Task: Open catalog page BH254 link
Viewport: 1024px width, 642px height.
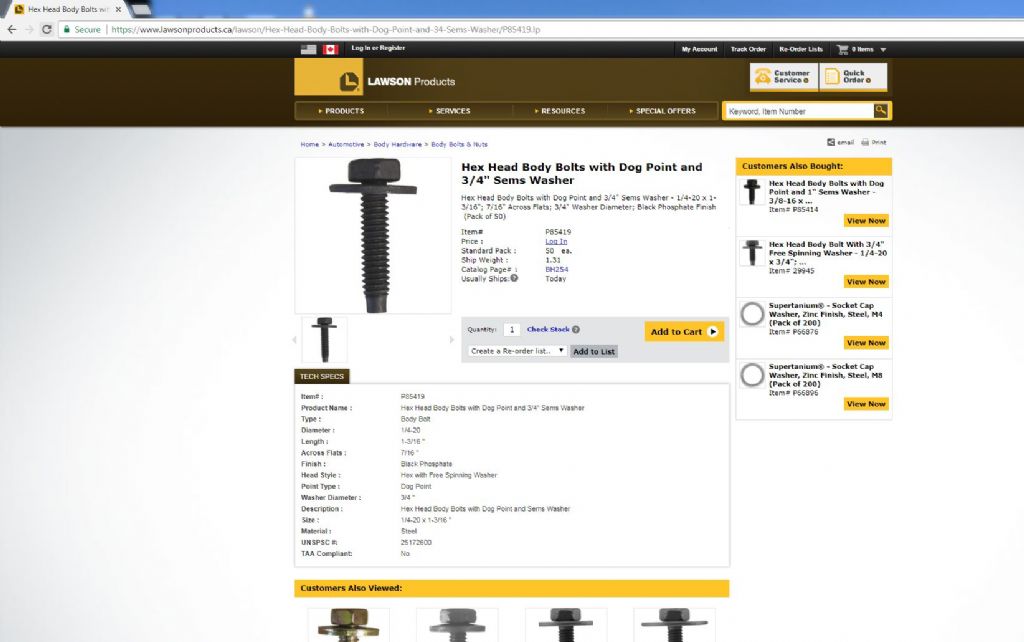Action: (556, 269)
